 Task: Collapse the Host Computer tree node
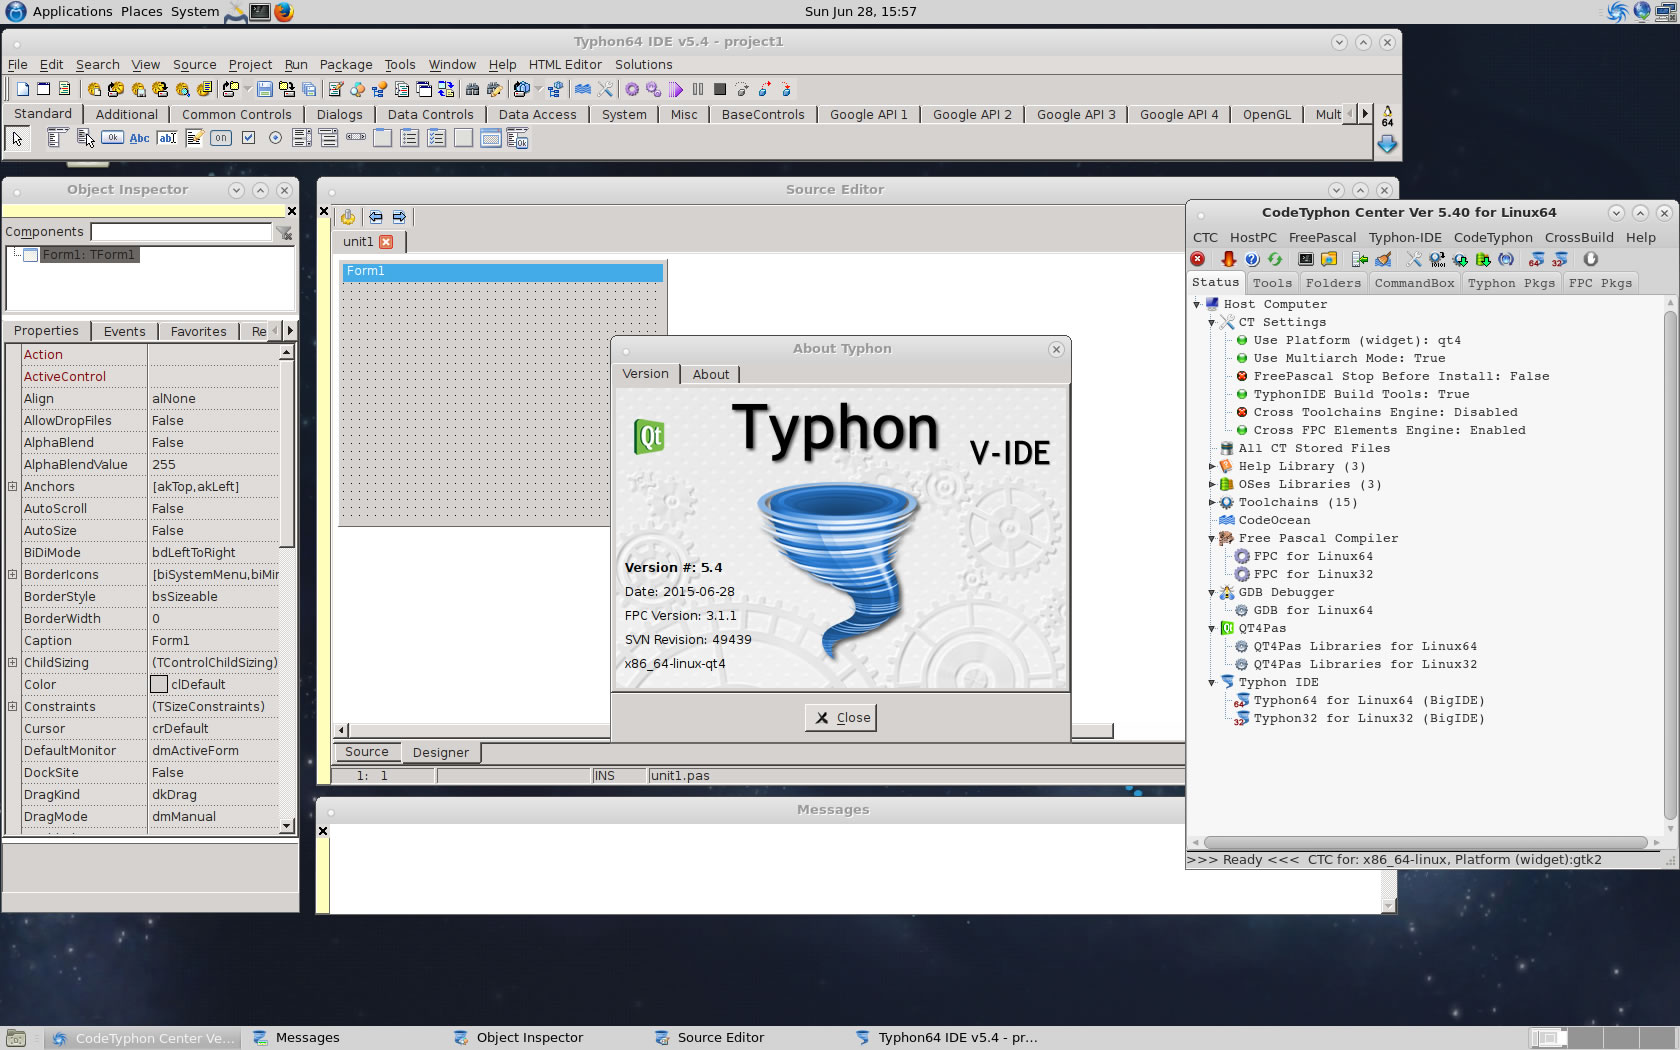[1197, 304]
